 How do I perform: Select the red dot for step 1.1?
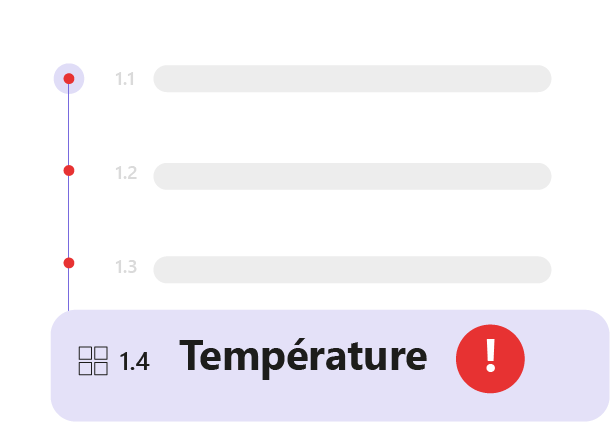click(x=68, y=78)
